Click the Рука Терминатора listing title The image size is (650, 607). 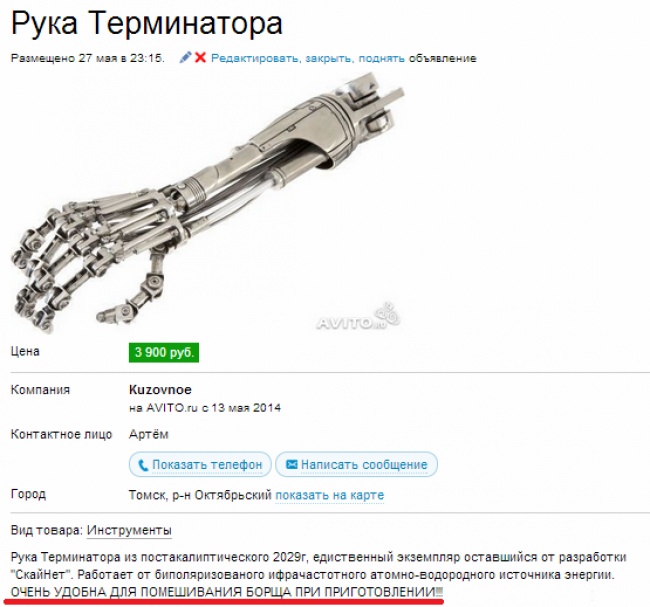click(x=147, y=23)
